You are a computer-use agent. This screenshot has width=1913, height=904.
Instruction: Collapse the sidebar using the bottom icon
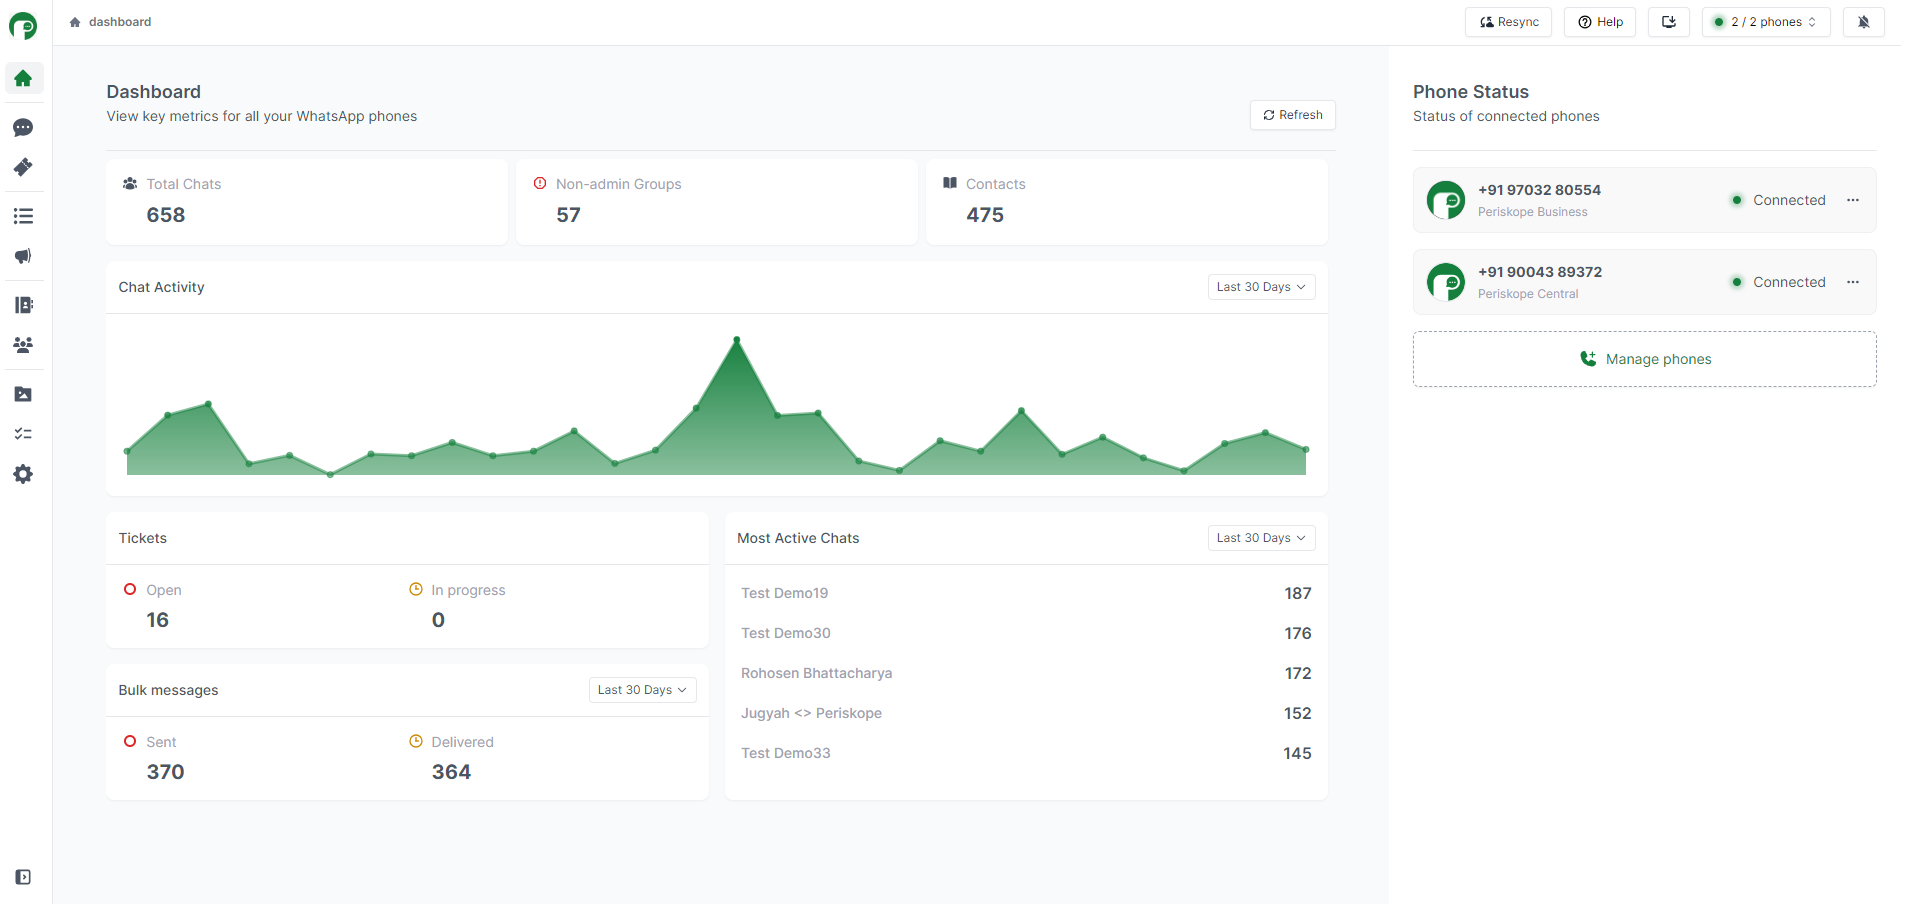coord(23,877)
